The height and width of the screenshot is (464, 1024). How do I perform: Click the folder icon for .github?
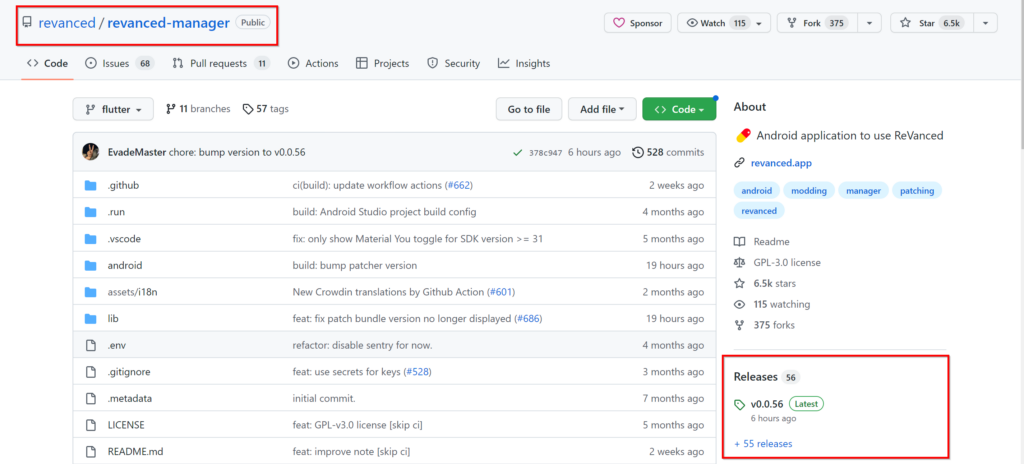91,186
